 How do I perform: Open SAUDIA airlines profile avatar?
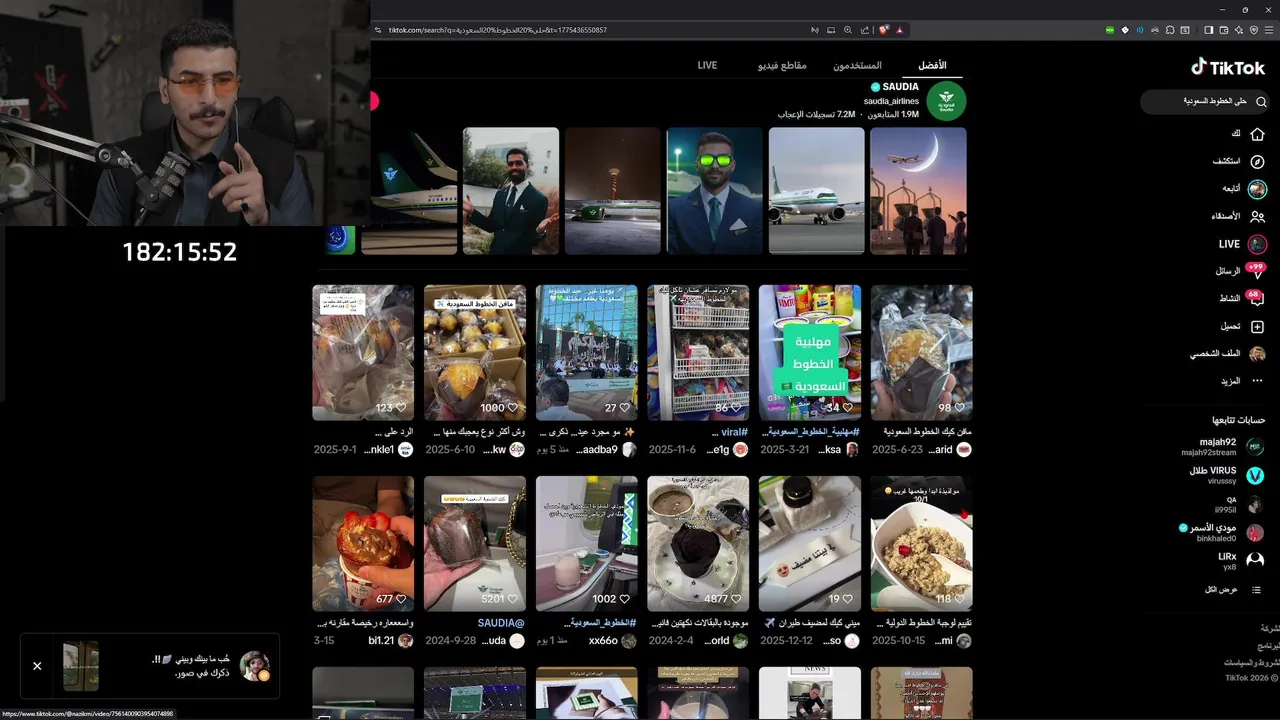tap(946, 102)
